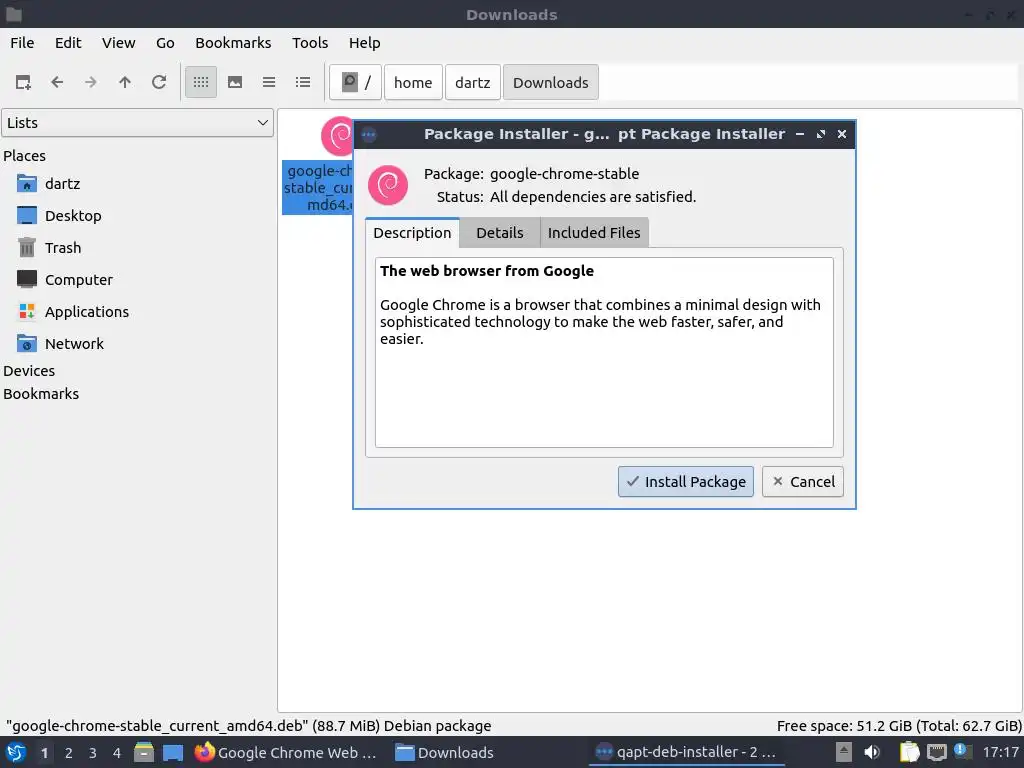Open the Package Installer window menu icon
1024x768 pixels.
pos(369,135)
